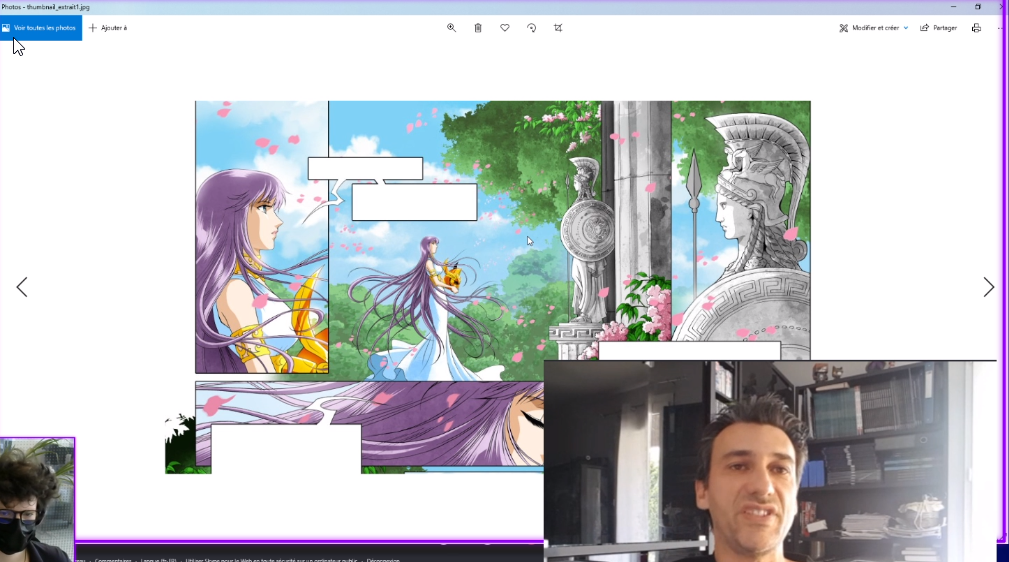Screen dimensions: 1009x562
Task: Print the photo using printer icon
Action: (x=976, y=28)
